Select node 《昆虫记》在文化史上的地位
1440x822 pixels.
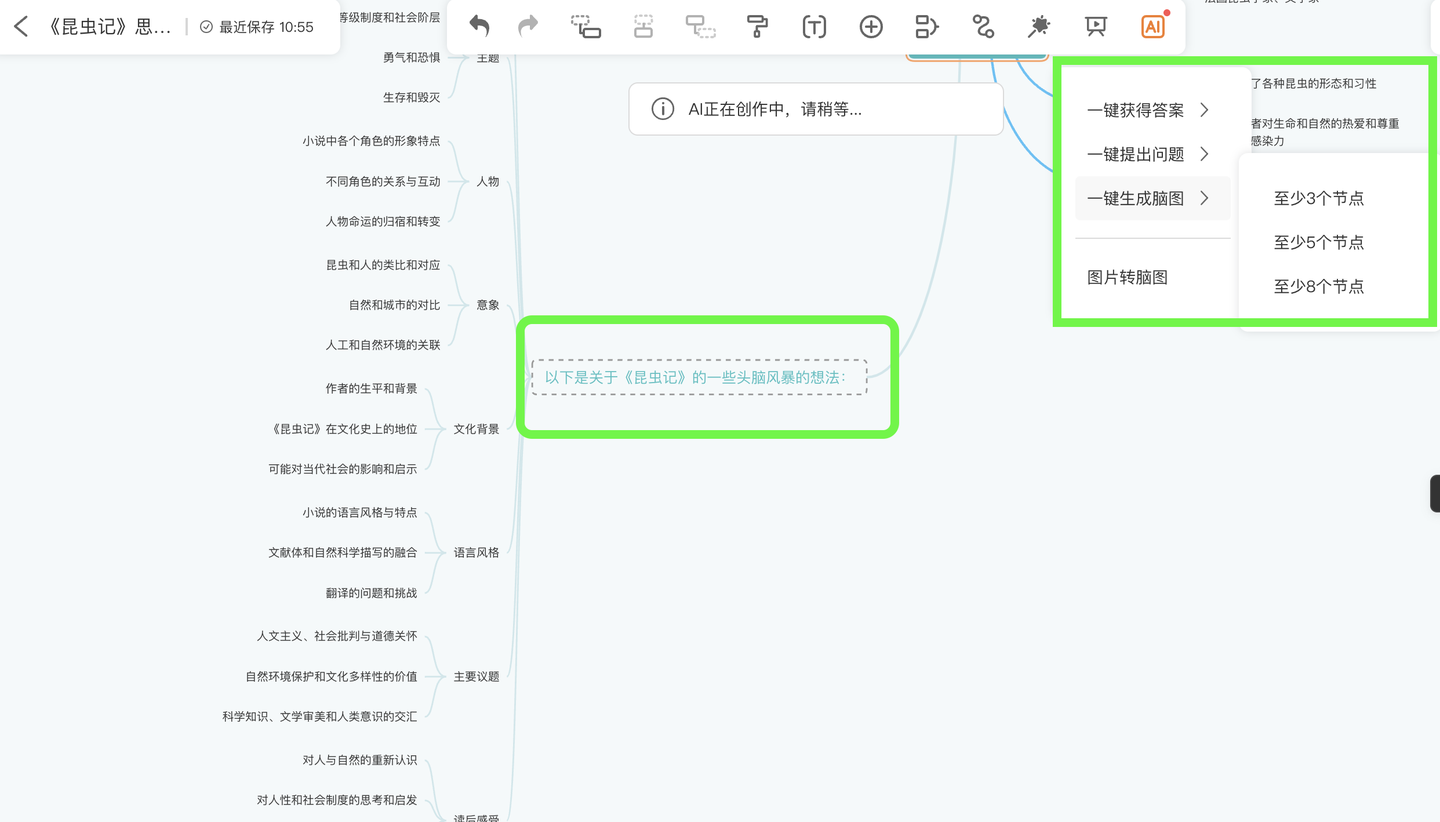(x=344, y=429)
